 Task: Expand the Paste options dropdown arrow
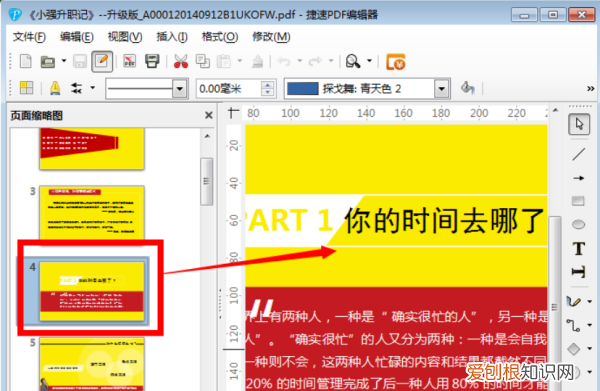[x=240, y=60]
